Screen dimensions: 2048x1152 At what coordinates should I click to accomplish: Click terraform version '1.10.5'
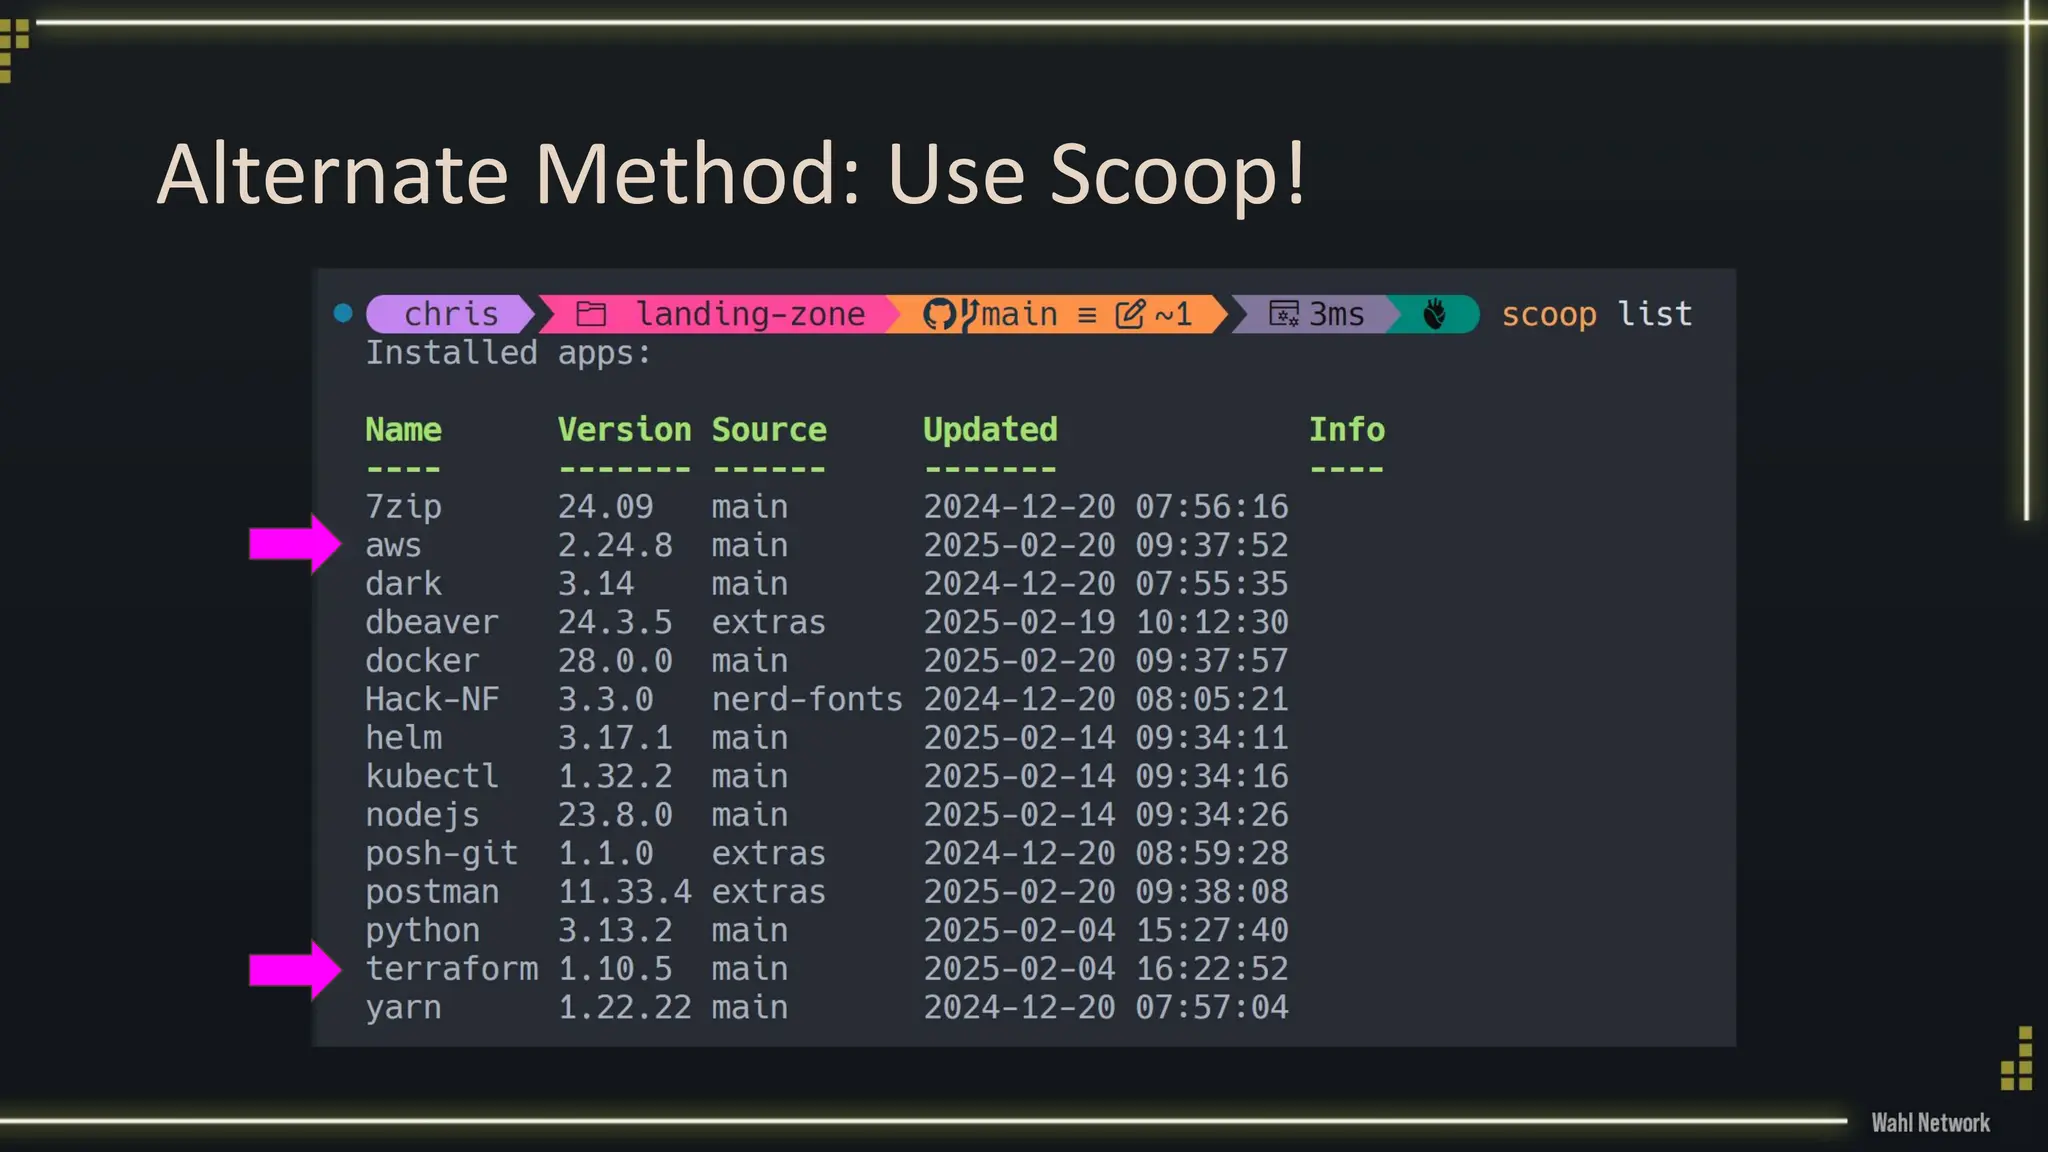pyautogui.click(x=615, y=968)
